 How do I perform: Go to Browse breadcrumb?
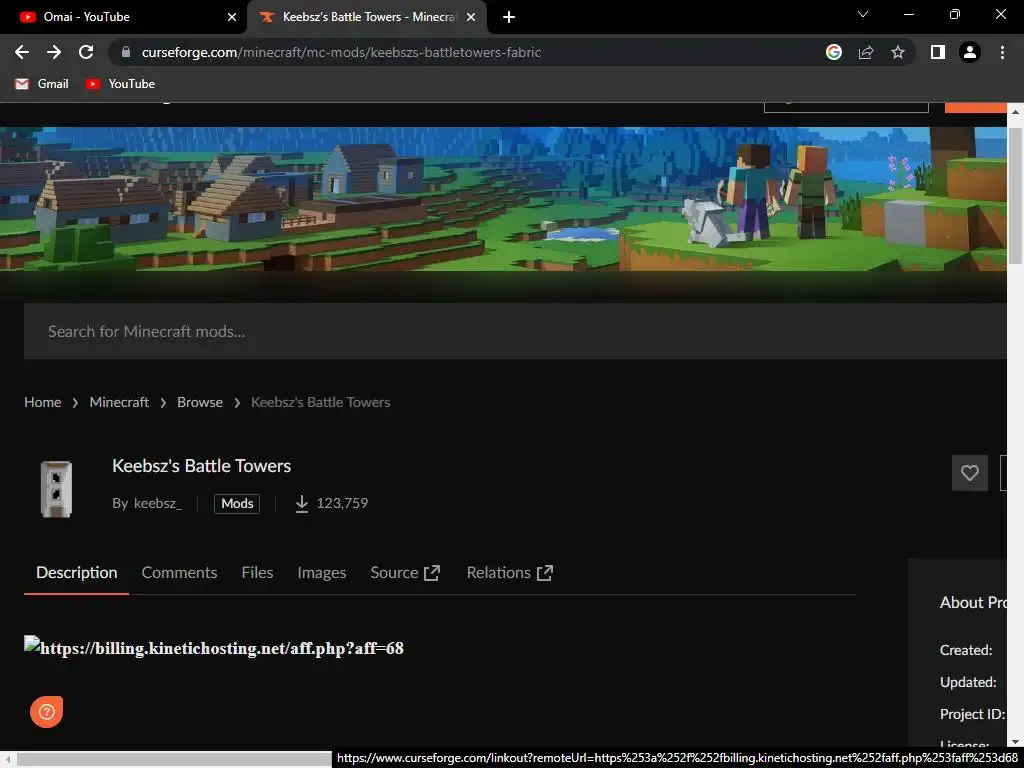click(x=200, y=402)
